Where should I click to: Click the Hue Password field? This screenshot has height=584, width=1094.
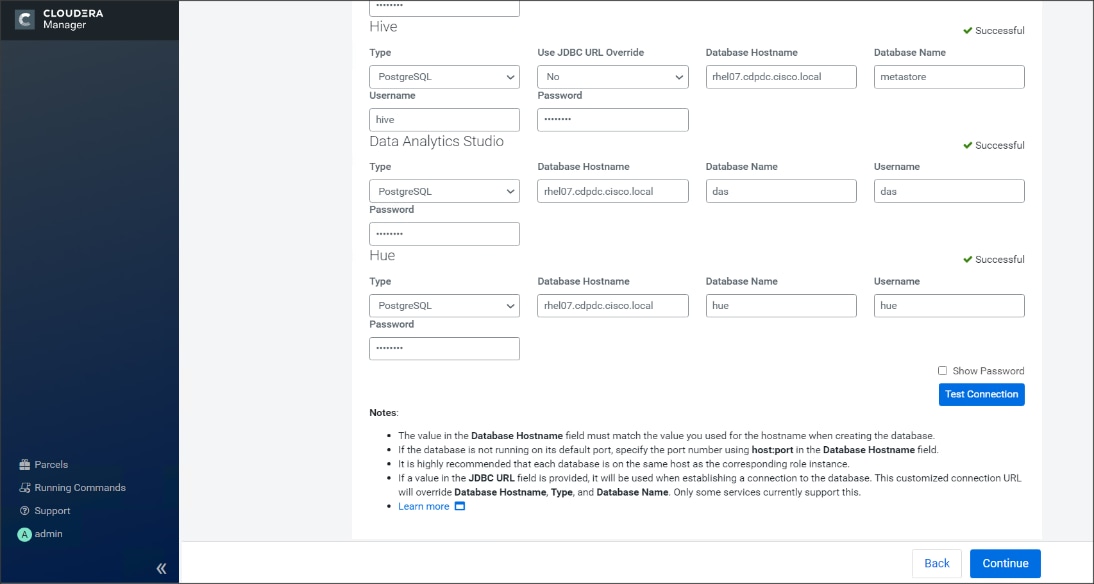tap(444, 348)
